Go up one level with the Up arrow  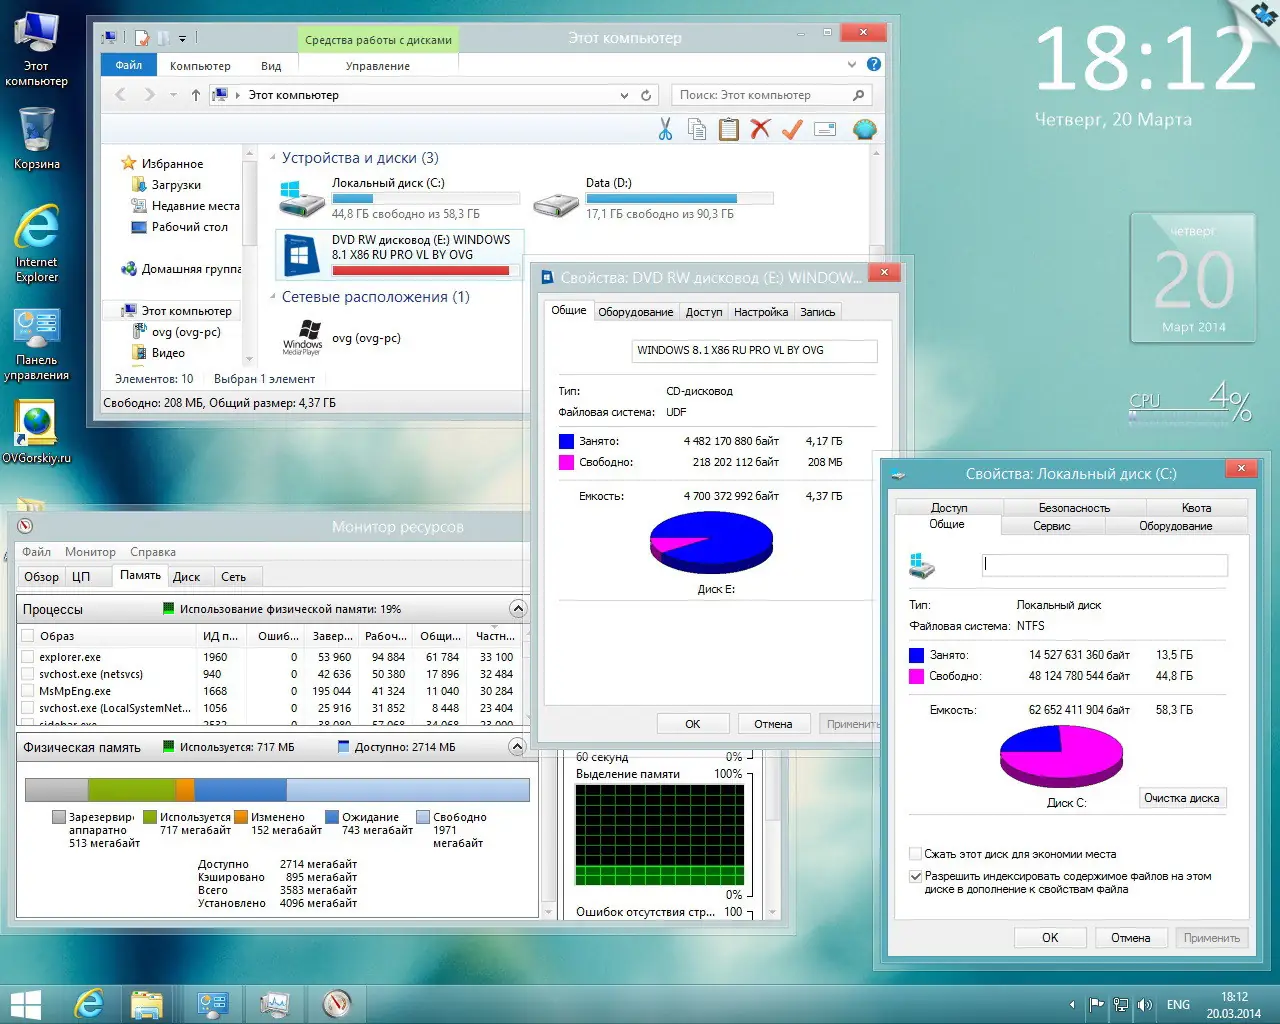click(196, 95)
